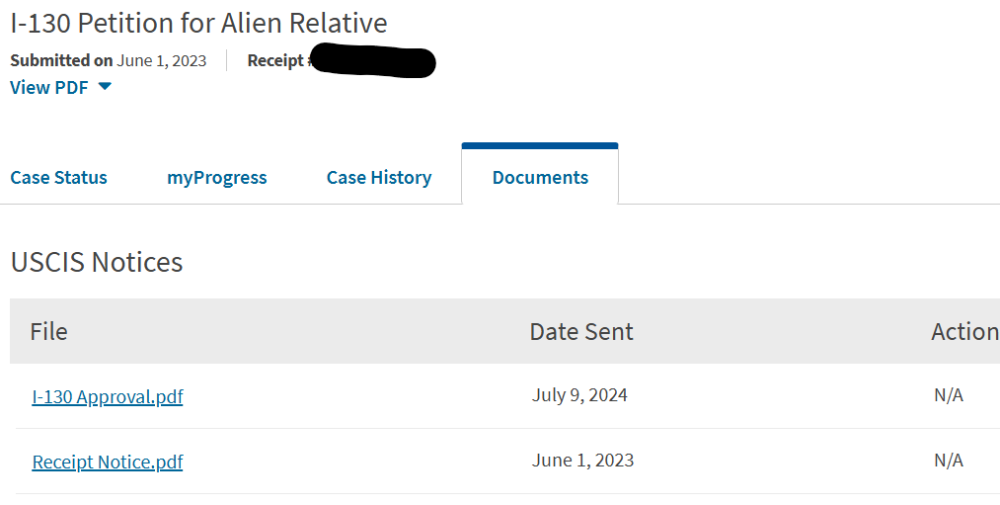
Task: Click the Submitted on June 1, 2023 text
Action: (108, 61)
